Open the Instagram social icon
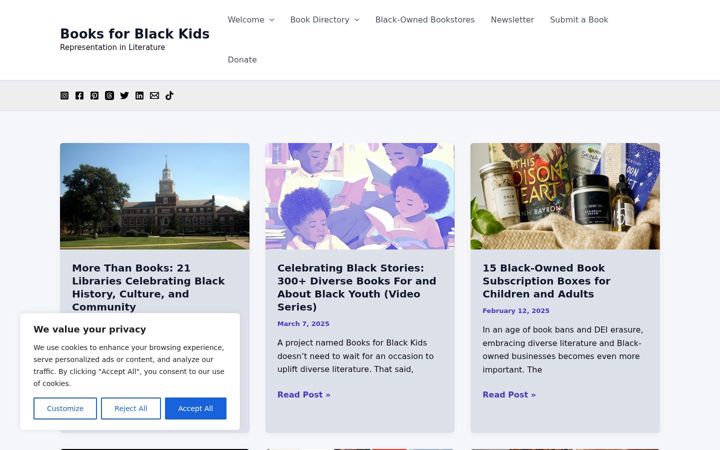Image resolution: width=720 pixels, height=450 pixels. pyautogui.click(x=64, y=96)
